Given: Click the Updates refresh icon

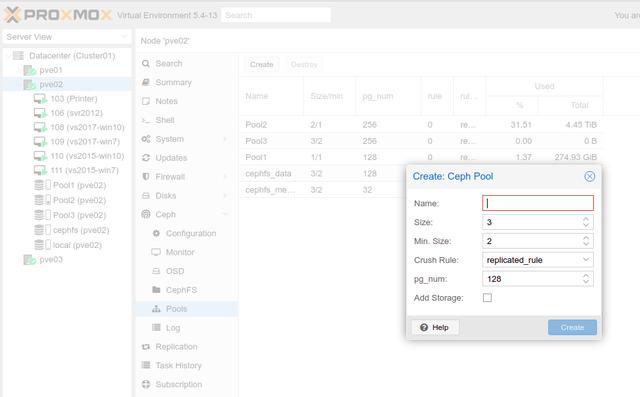Looking at the screenshot, I should (x=146, y=157).
